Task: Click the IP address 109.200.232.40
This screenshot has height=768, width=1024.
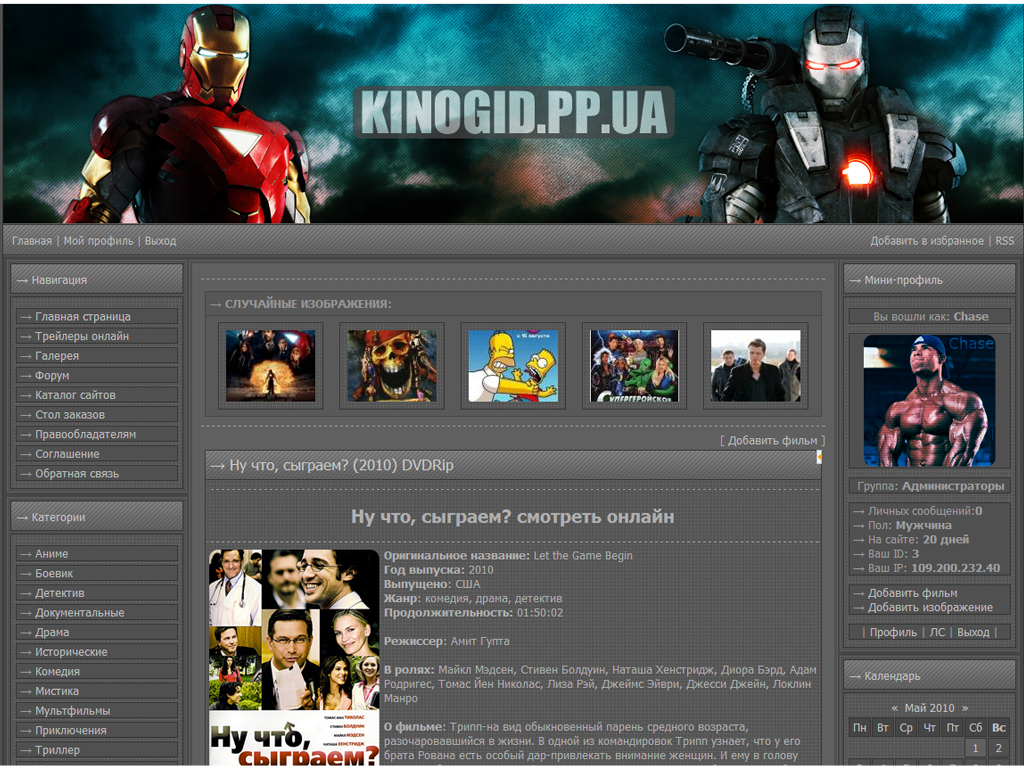Action: pos(955,568)
